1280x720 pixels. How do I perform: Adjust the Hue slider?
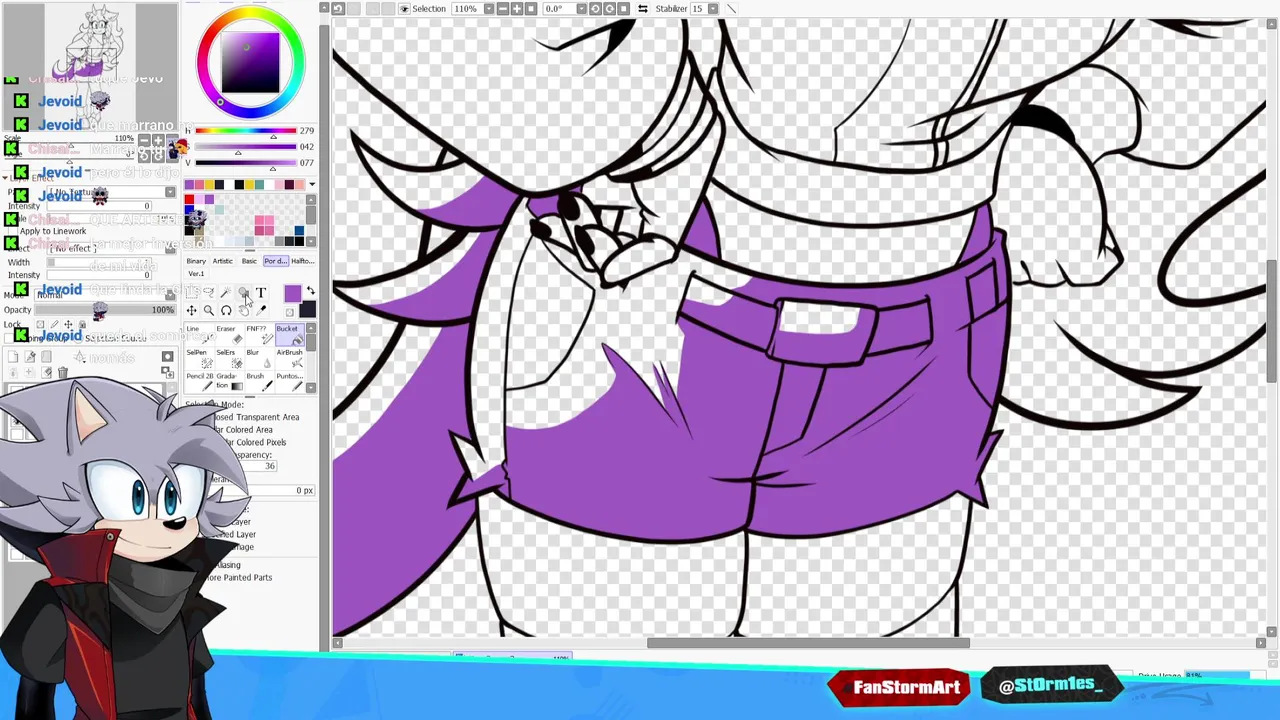(245, 131)
